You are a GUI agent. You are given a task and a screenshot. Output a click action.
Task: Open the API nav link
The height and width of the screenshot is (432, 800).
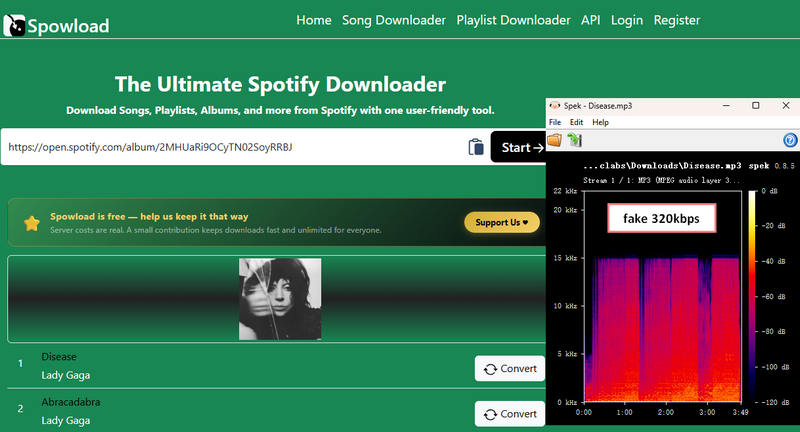(x=591, y=20)
